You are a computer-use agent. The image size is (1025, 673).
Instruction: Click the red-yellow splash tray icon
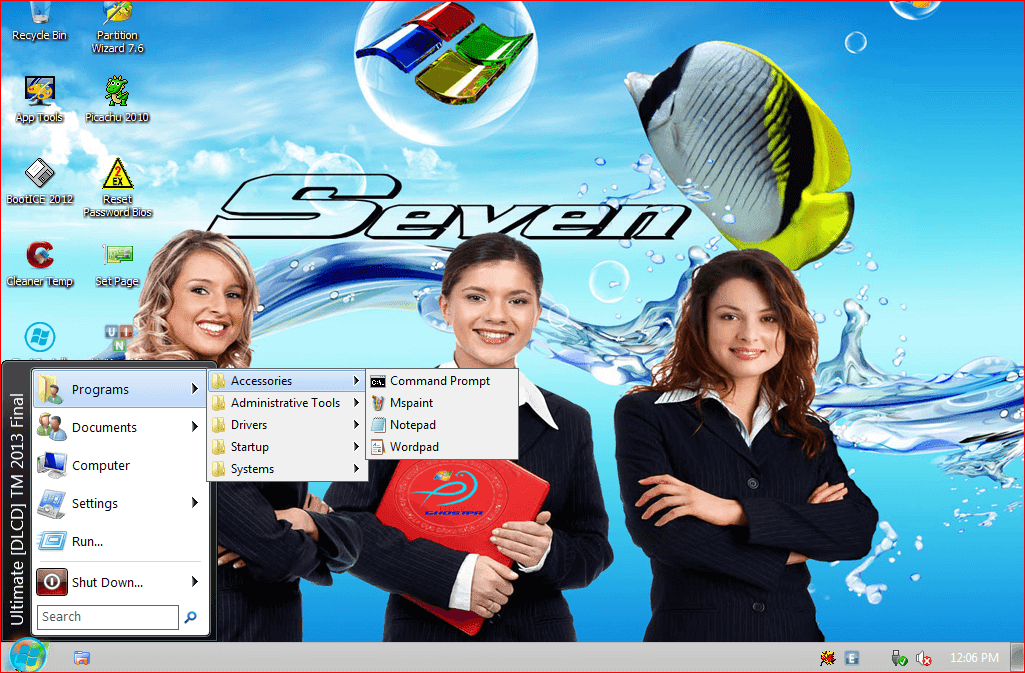pyautogui.click(x=828, y=658)
